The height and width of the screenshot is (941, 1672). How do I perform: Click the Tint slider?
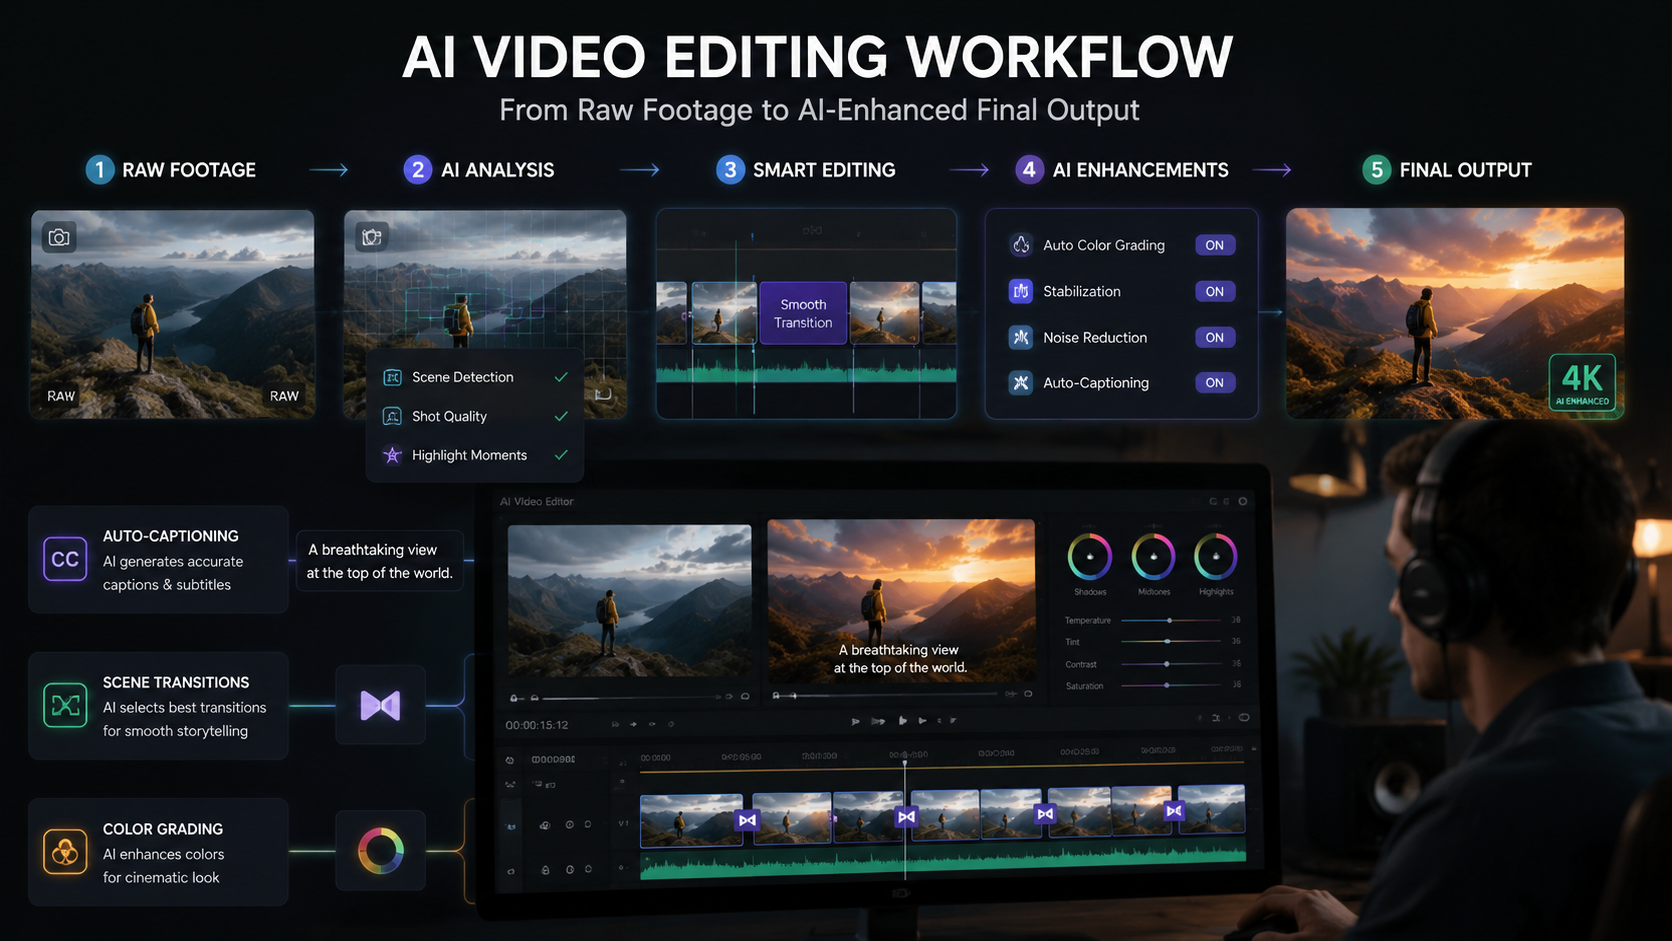[x=1172, y=641]
